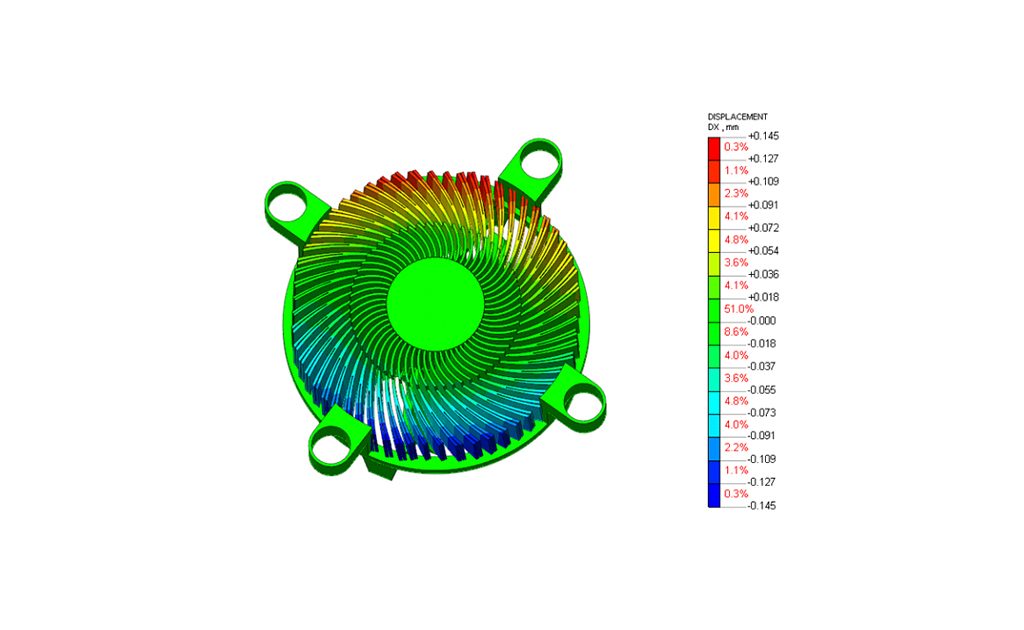Select the +0.036 legend value label
The height and width of the screenshot is (630, 1024).
[763, 274]
